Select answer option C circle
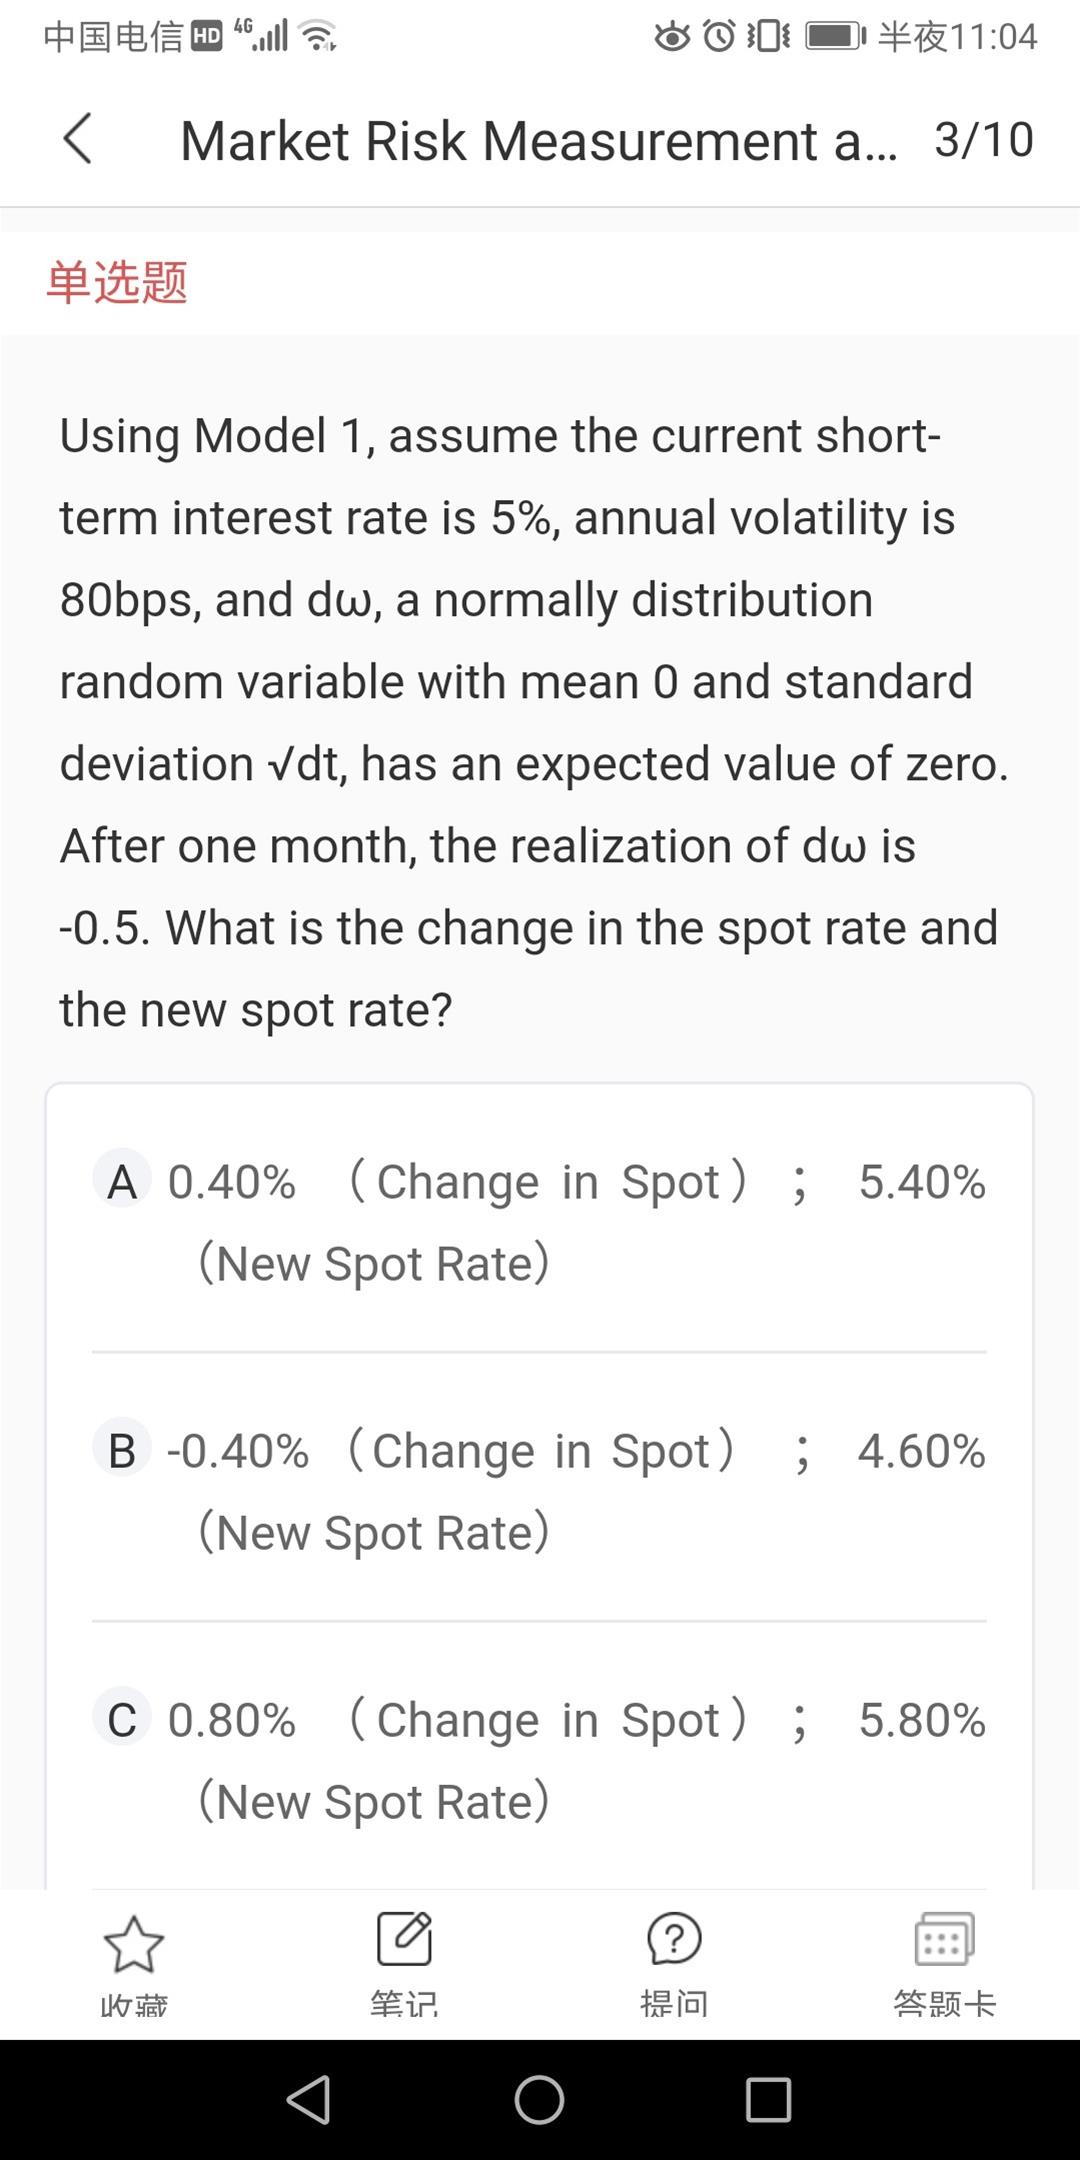The image size is (1080, 2160). pyautogui.click(x=122, y=1719)
